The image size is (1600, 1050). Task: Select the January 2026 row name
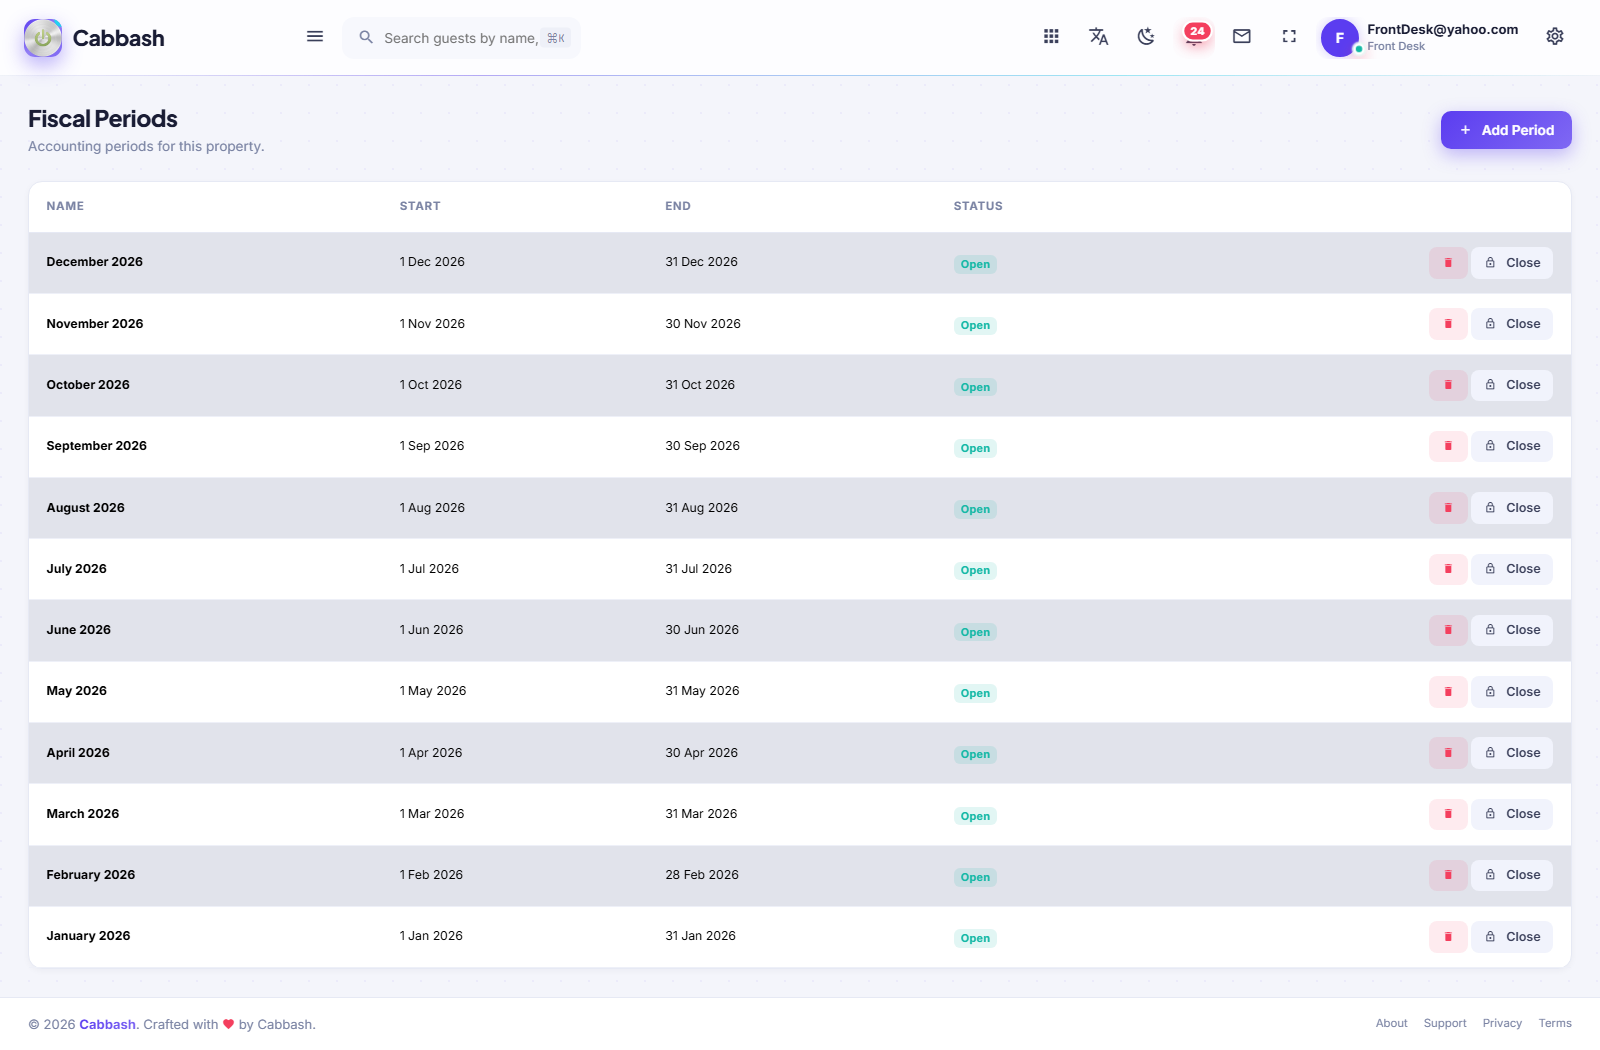click(88, 936)
